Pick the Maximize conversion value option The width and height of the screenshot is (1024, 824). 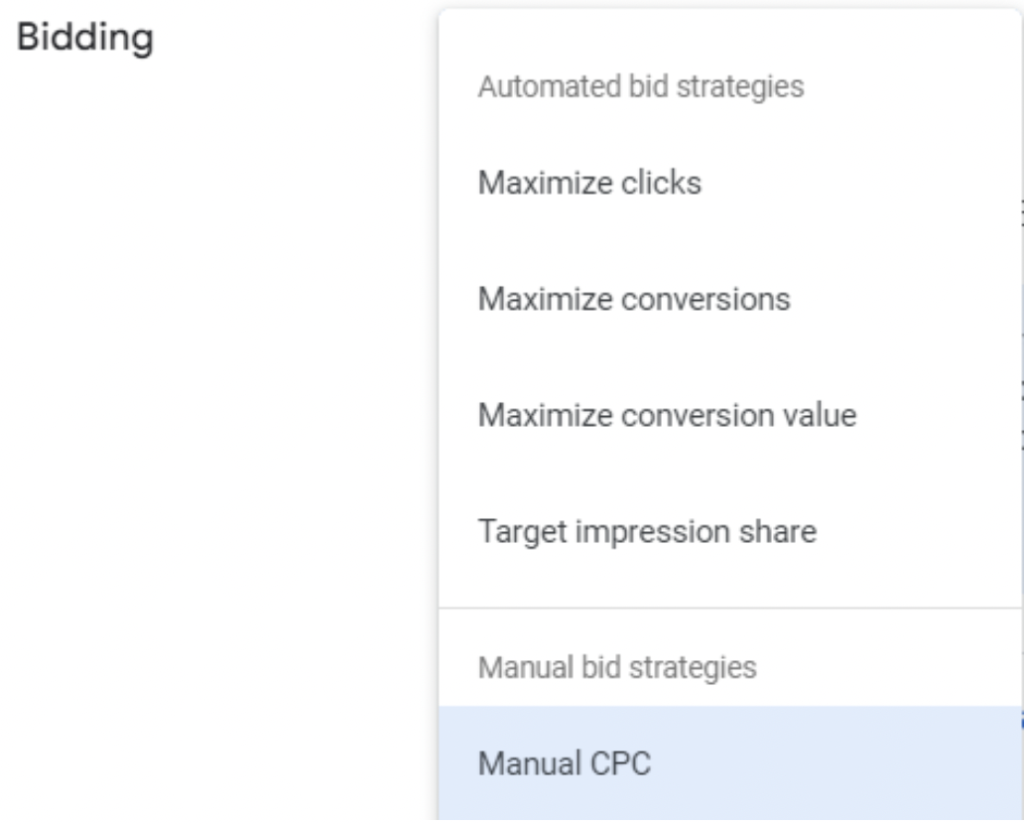pyautogui.click(x=667, y=415)
